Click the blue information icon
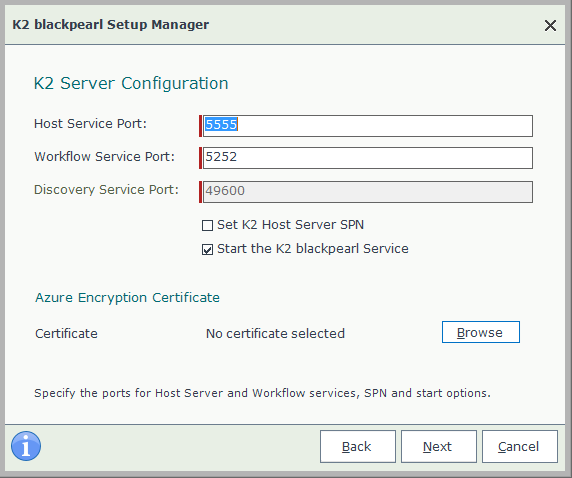Screen dimensions: 572x478 (26, 446)
